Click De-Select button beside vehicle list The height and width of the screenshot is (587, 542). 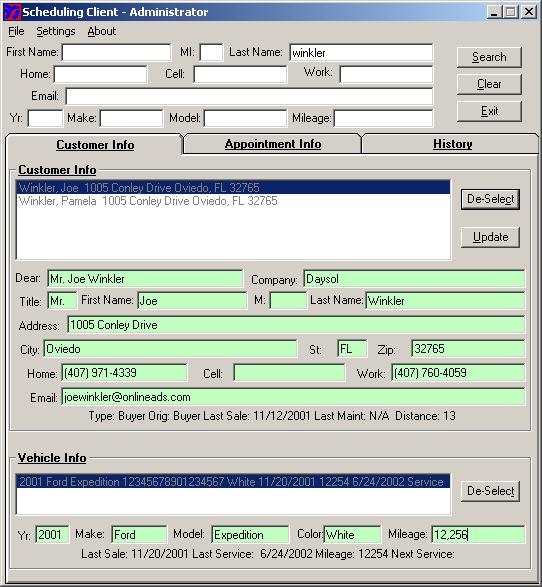tap(490, 491)
